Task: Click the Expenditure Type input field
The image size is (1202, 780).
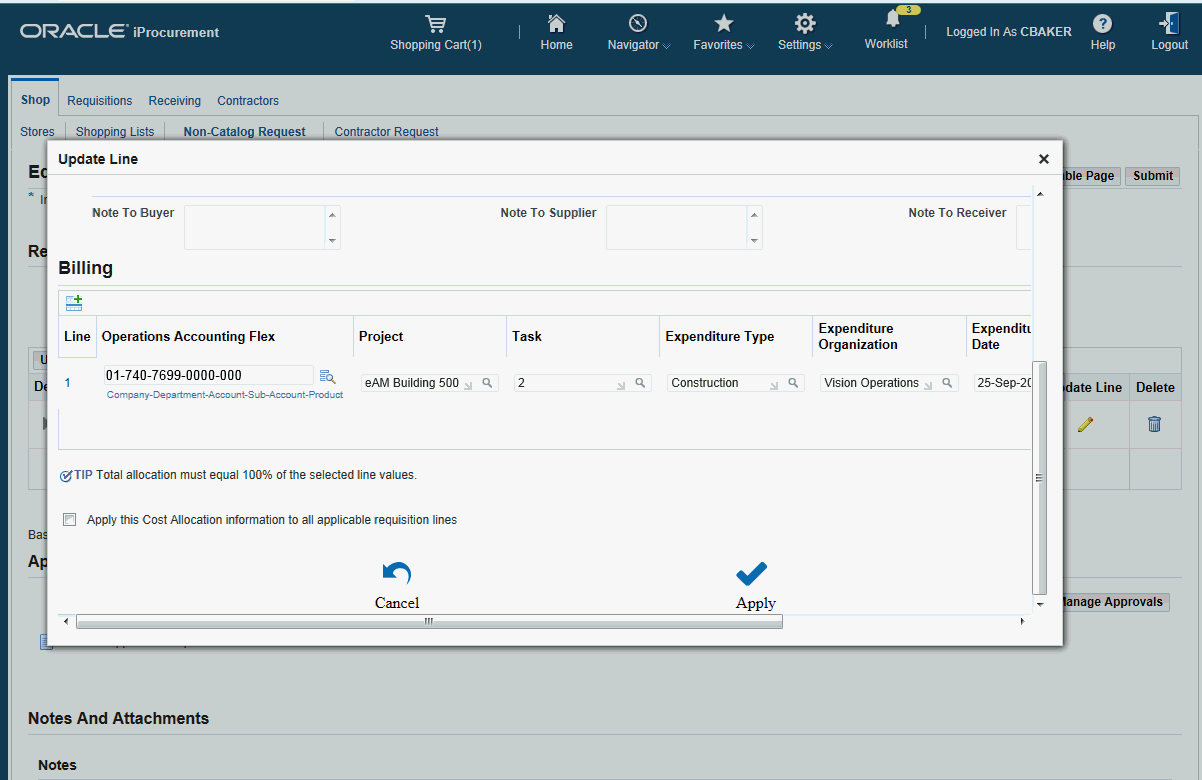Action: coord(735,383)
